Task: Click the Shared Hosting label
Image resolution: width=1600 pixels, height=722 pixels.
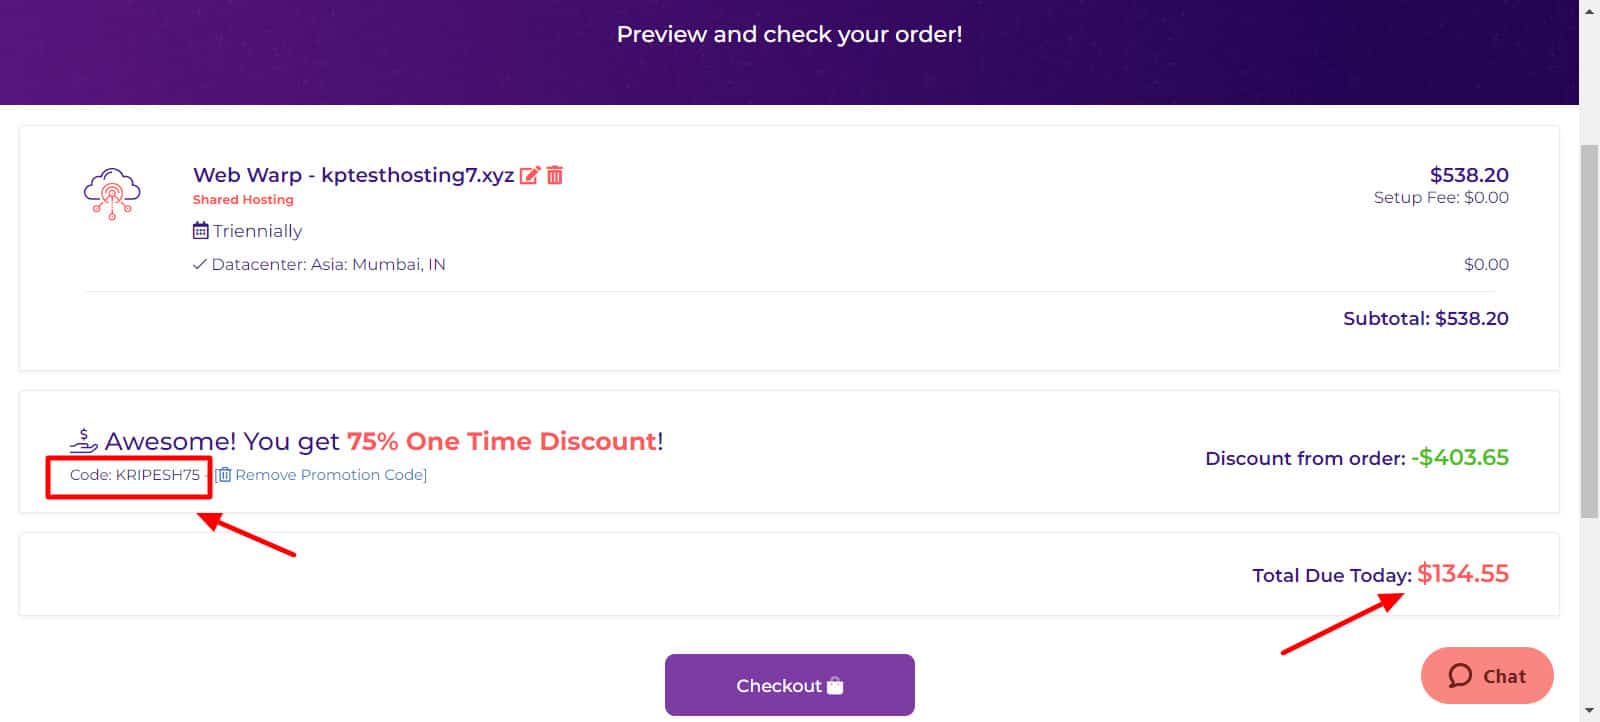Action: pyautogui.click(x=243, y=200)
